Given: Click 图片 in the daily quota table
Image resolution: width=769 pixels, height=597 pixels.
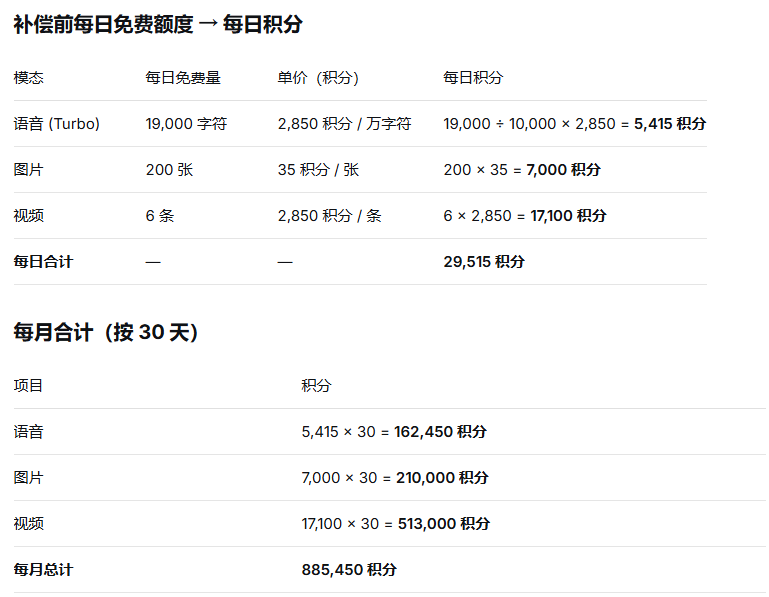Looking at the screenshot, I should 28,170.
